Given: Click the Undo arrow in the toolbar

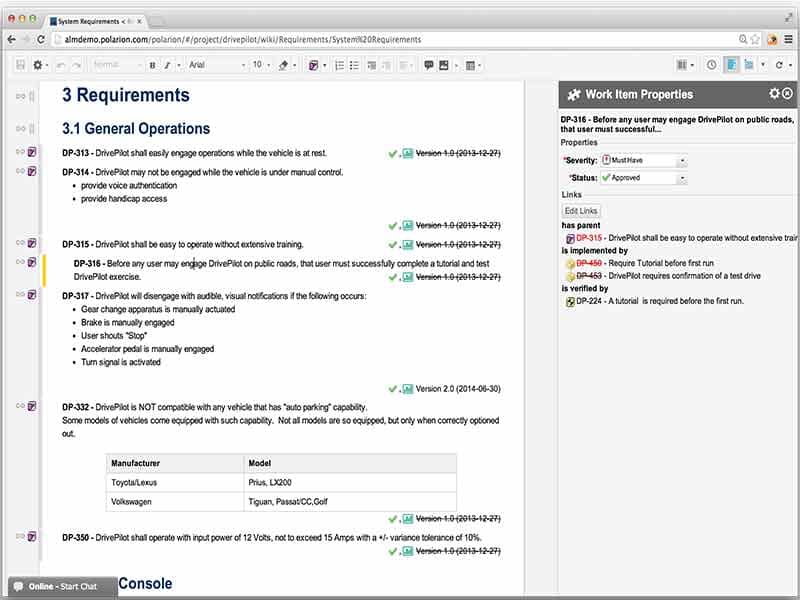Looking at the screenshot, I should 61,65.
